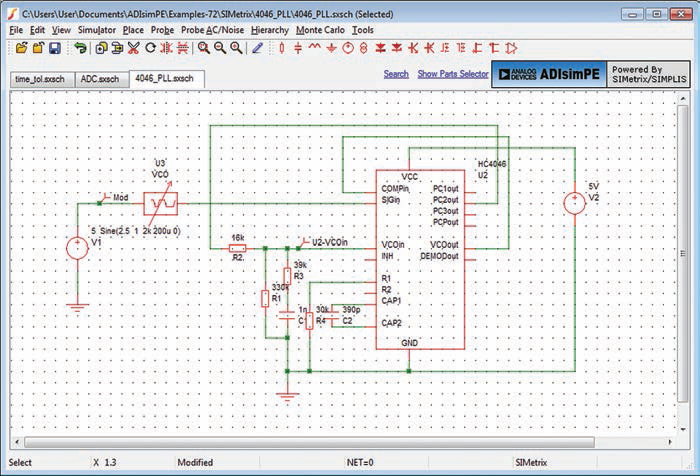Screen dimensions: 700x476
Task: Open the Monte Carlo menu
Action: point(320,30)
